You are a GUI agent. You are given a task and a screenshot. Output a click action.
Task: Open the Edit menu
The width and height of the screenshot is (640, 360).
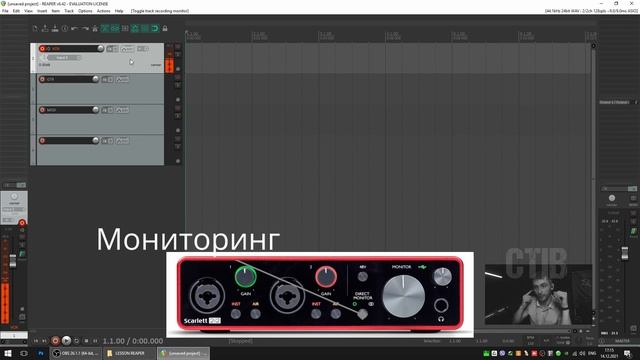click(16, 11)
